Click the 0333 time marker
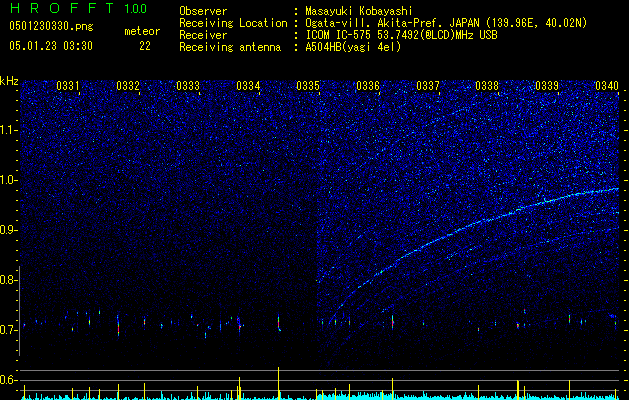629x400 pixels. [x=188, y=85]
